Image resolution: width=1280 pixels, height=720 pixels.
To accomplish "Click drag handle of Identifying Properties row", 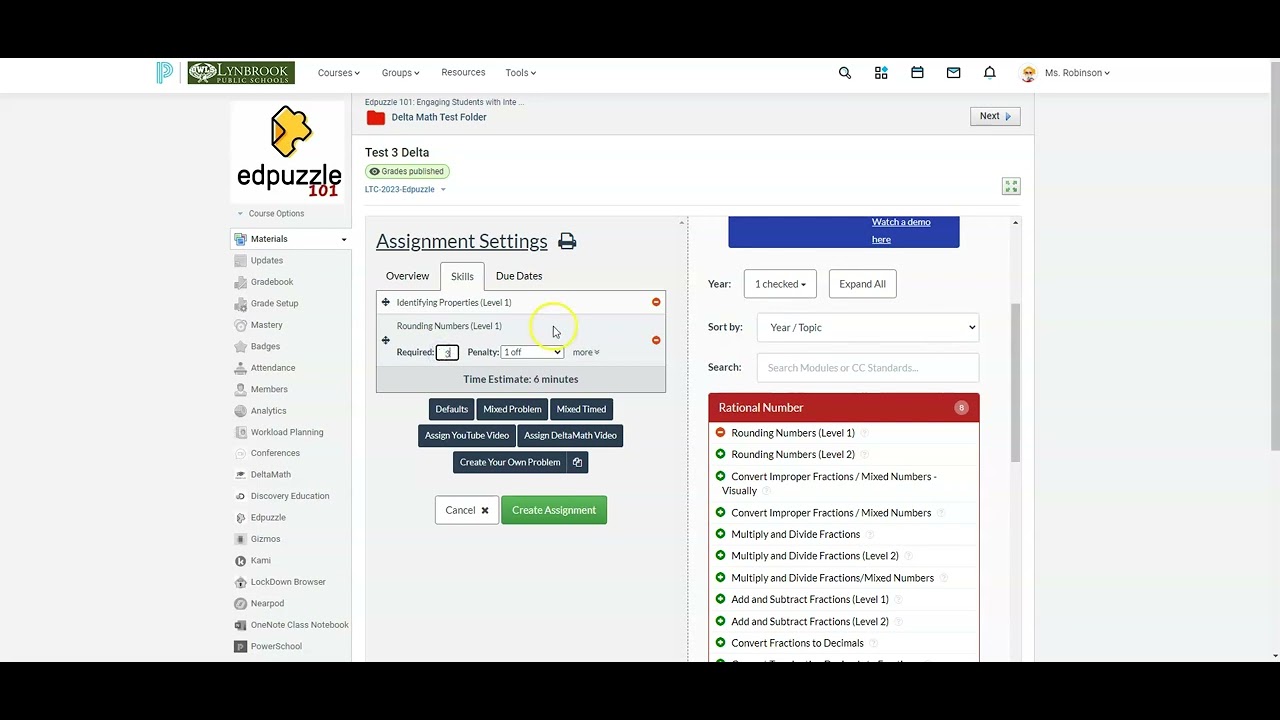I will tap(385, 302).
